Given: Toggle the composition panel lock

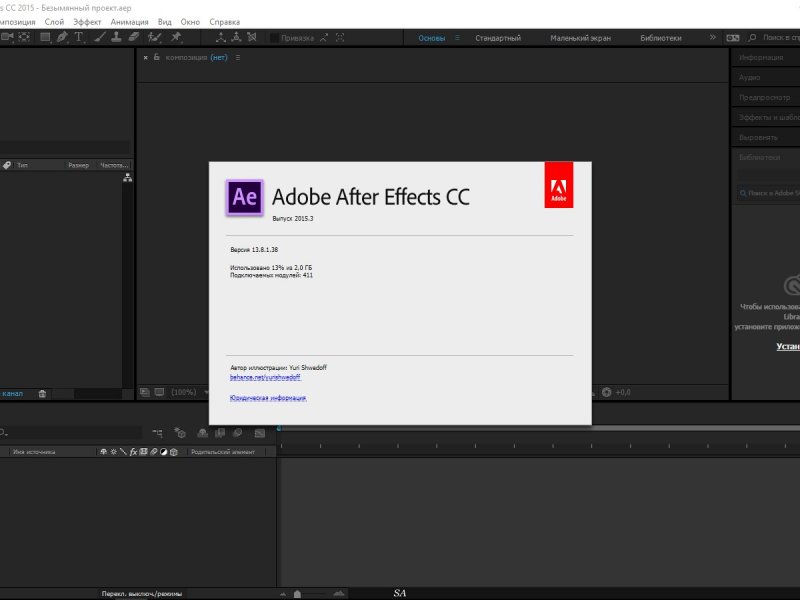Looking at the screenshot, I should [157, 57].
